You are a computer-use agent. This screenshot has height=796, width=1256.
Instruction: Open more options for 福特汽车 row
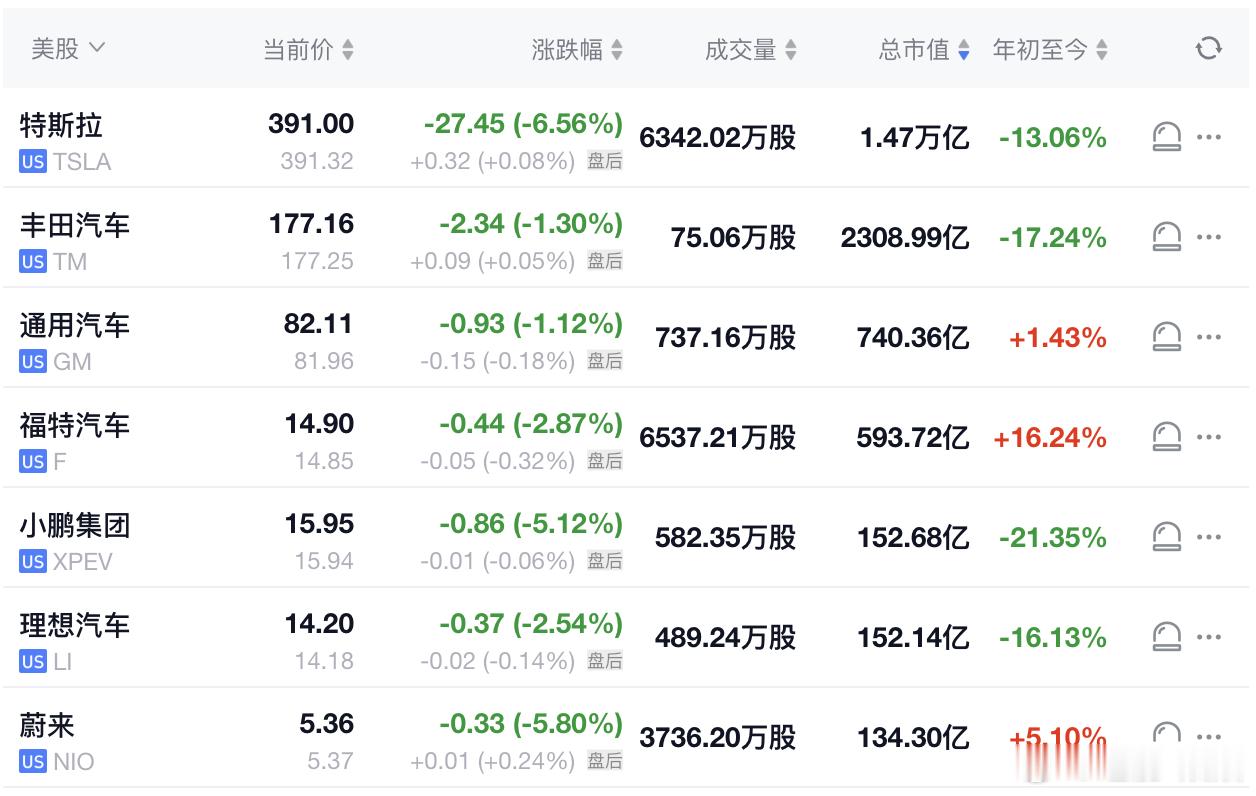coord(1209,437)
